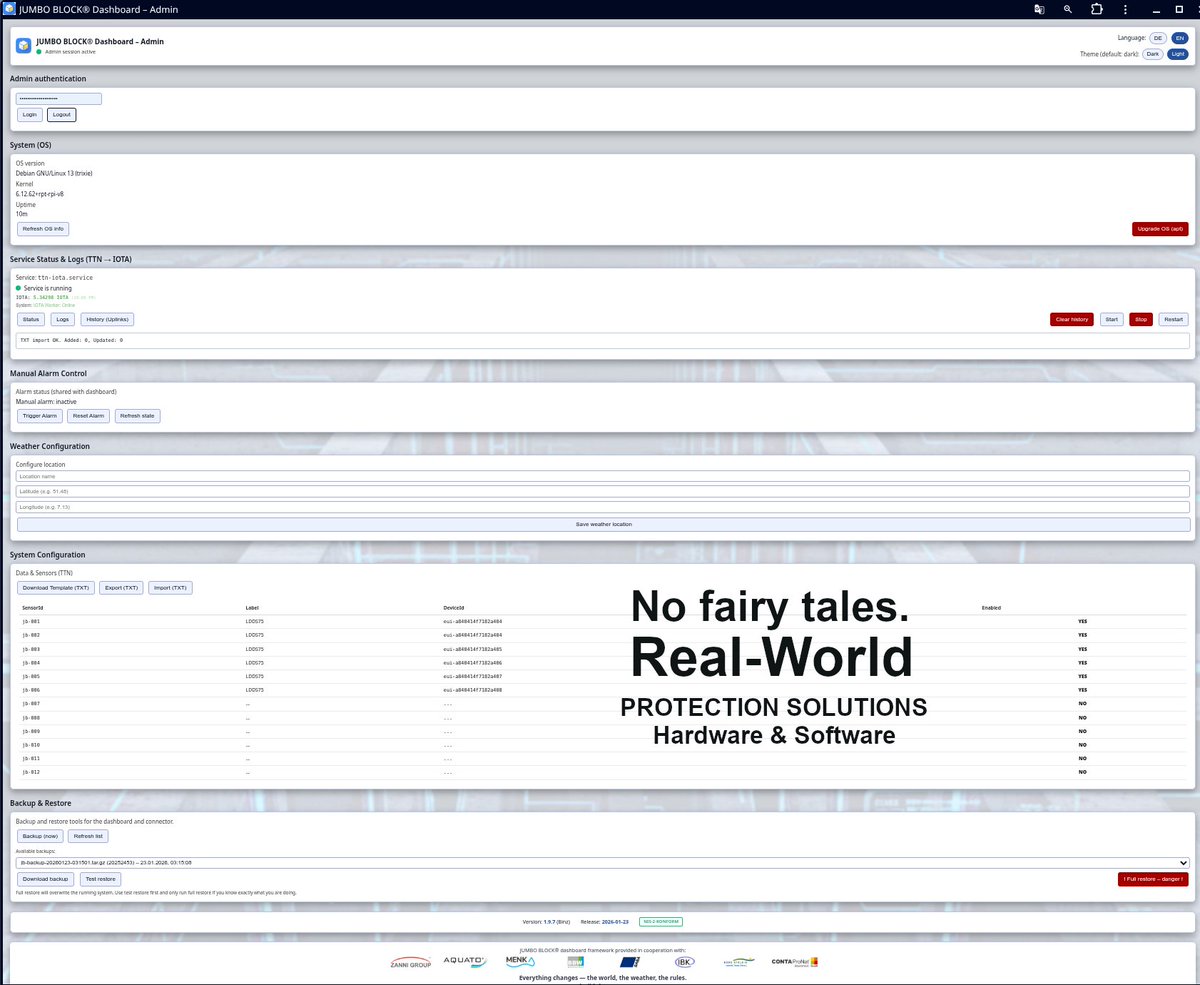Click Save weather location
This screenshot has width=1200, height=985.
pyautogui.click(x=603, y=524)
